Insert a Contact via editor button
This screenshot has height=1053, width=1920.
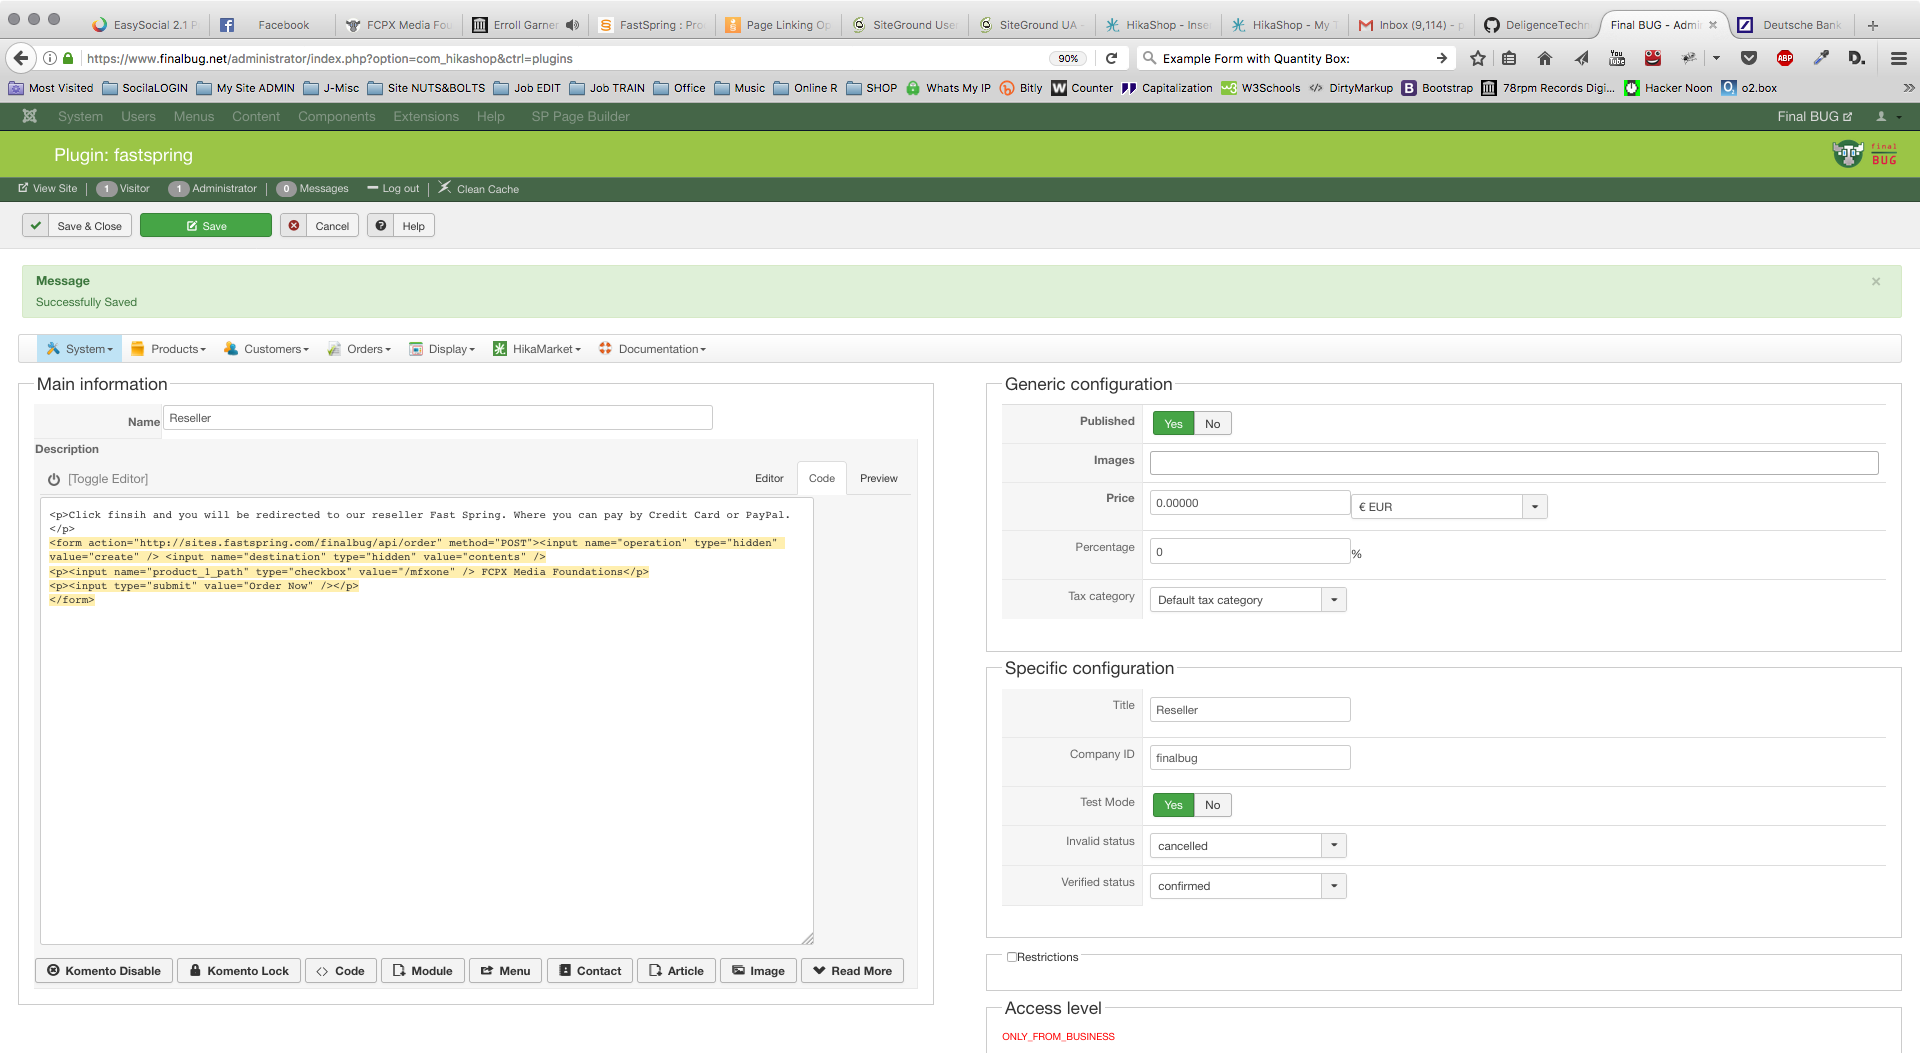tap(590, 971)
